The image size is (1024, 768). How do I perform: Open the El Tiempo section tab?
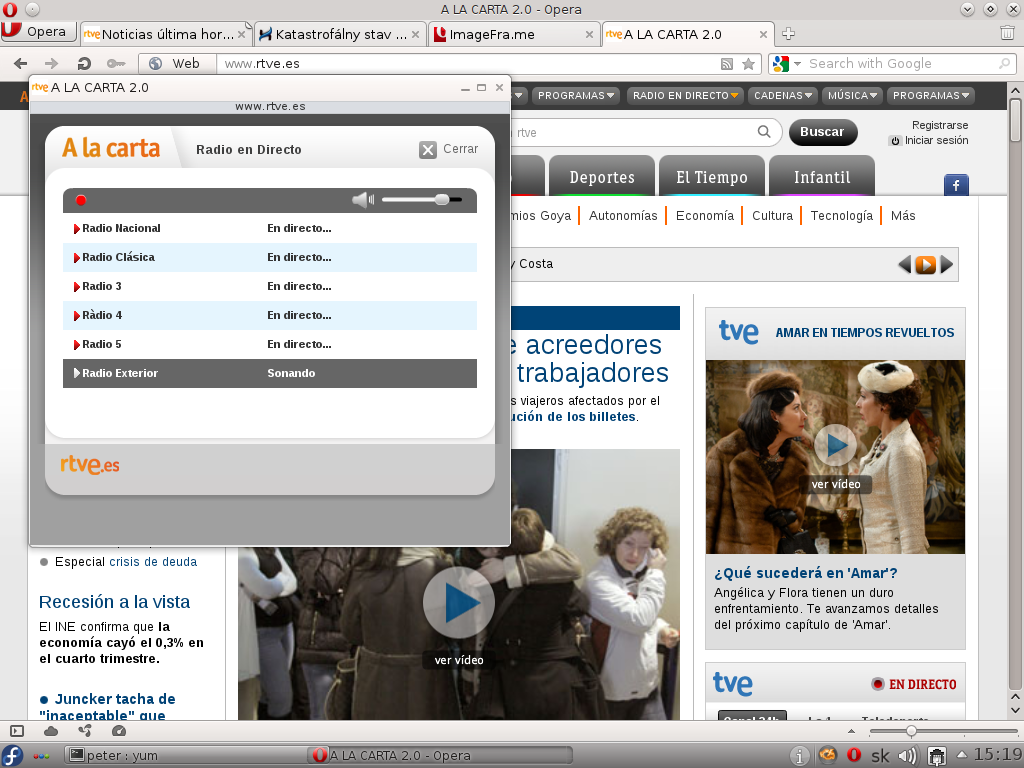pos(711,176)
